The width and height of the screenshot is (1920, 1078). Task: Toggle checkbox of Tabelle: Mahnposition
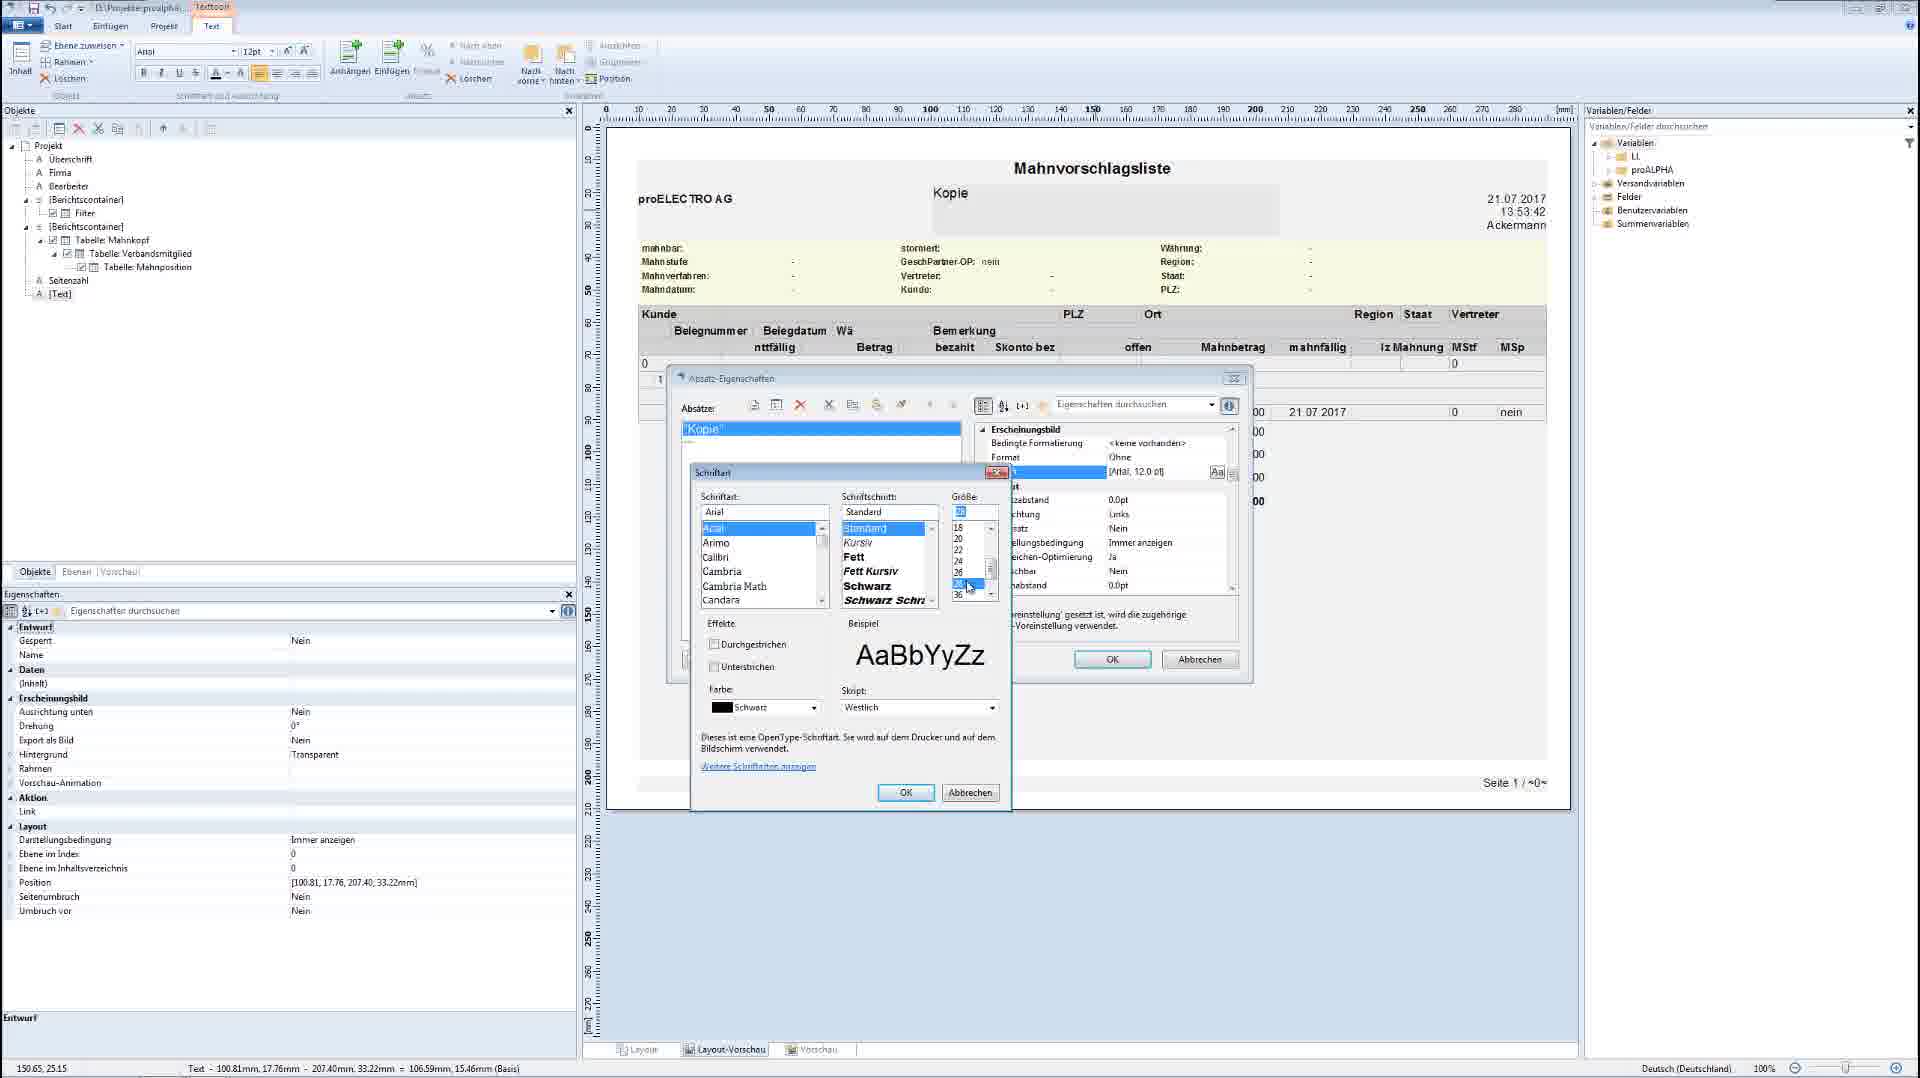pos(82,267)
